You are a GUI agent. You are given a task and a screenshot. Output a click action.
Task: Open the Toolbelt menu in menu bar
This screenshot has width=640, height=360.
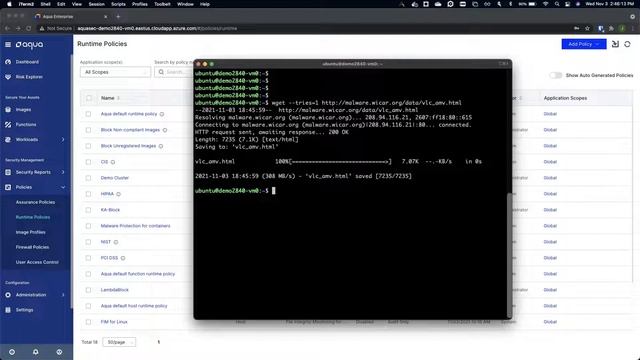coord(162,4)
